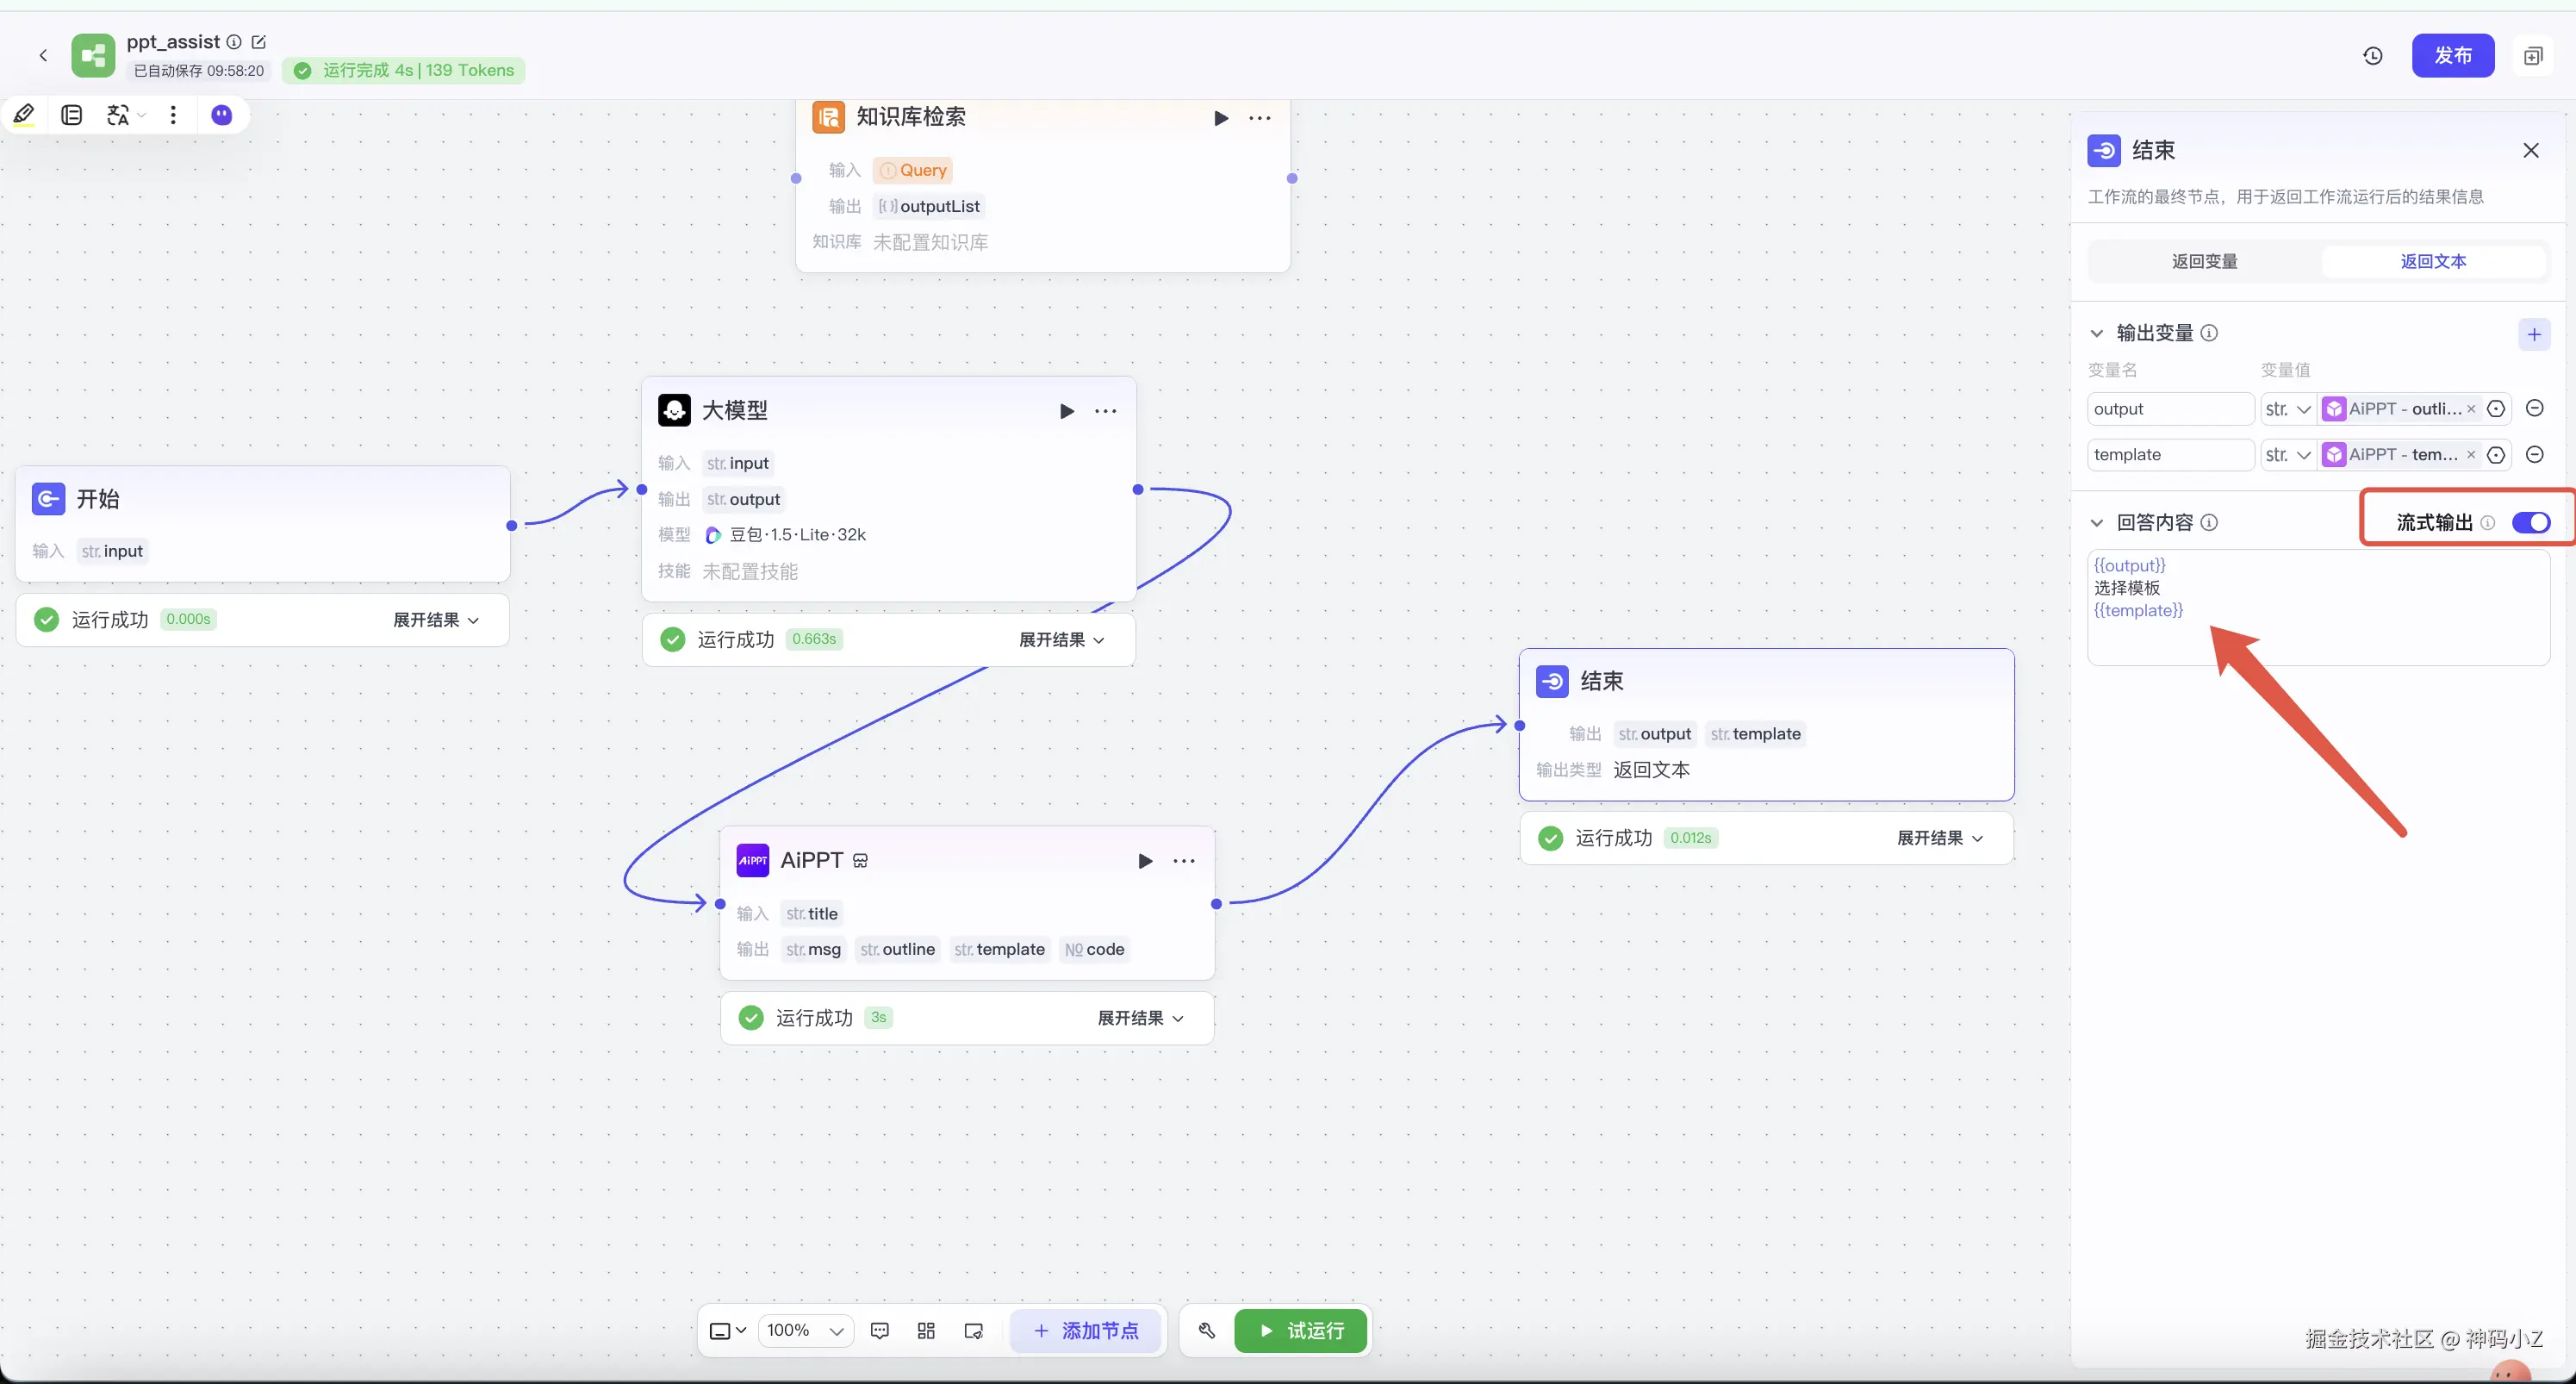The image size is (2576, 1384).
Task: Click the edit pencil icon beside ppt_assist
Action: coord(259,42)
